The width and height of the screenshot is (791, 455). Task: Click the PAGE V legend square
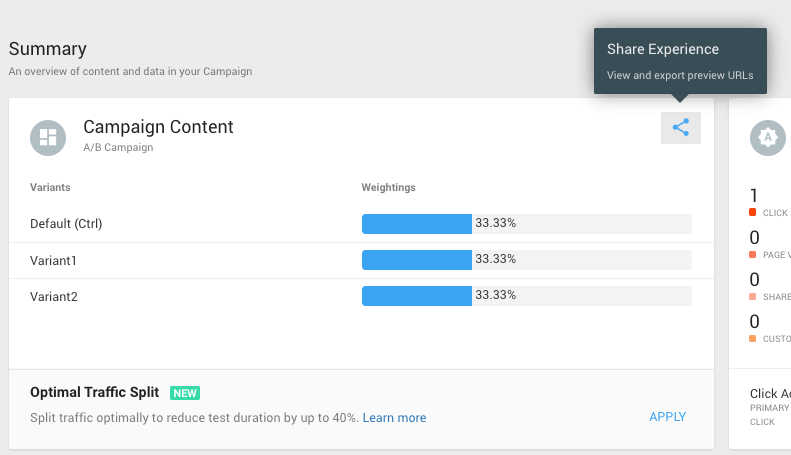[x=753, y=255]
